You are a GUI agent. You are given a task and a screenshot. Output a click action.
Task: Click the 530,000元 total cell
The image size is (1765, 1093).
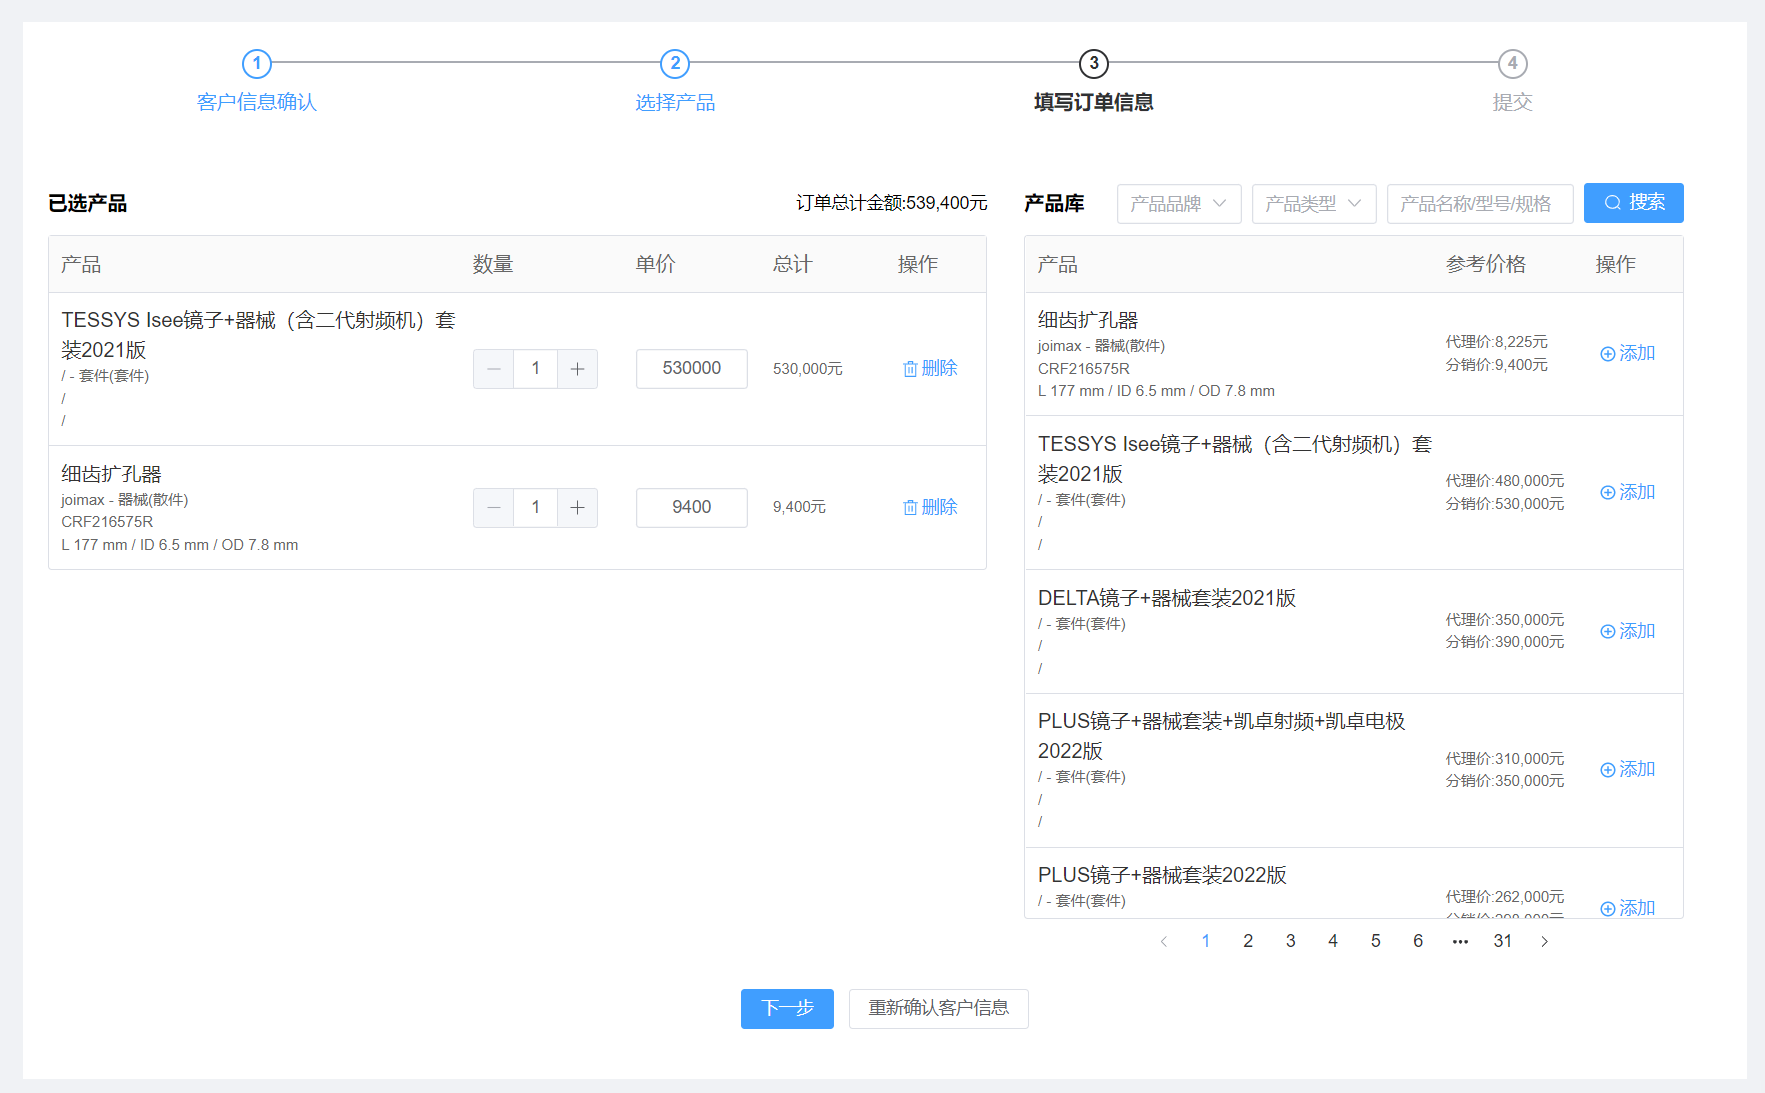[x=808, y=369]
